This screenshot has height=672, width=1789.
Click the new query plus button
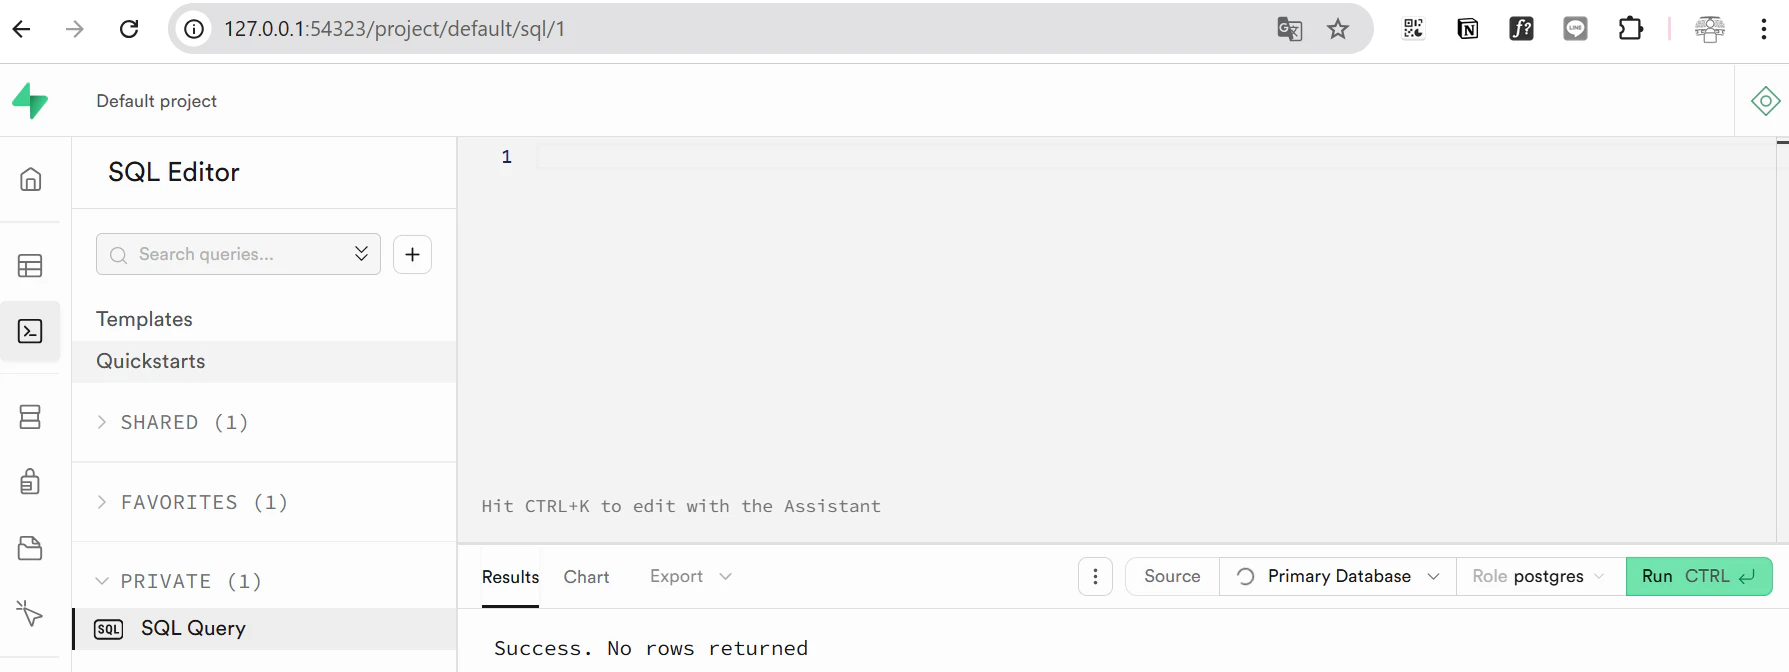pyautogui.click(x=412, y=254)
